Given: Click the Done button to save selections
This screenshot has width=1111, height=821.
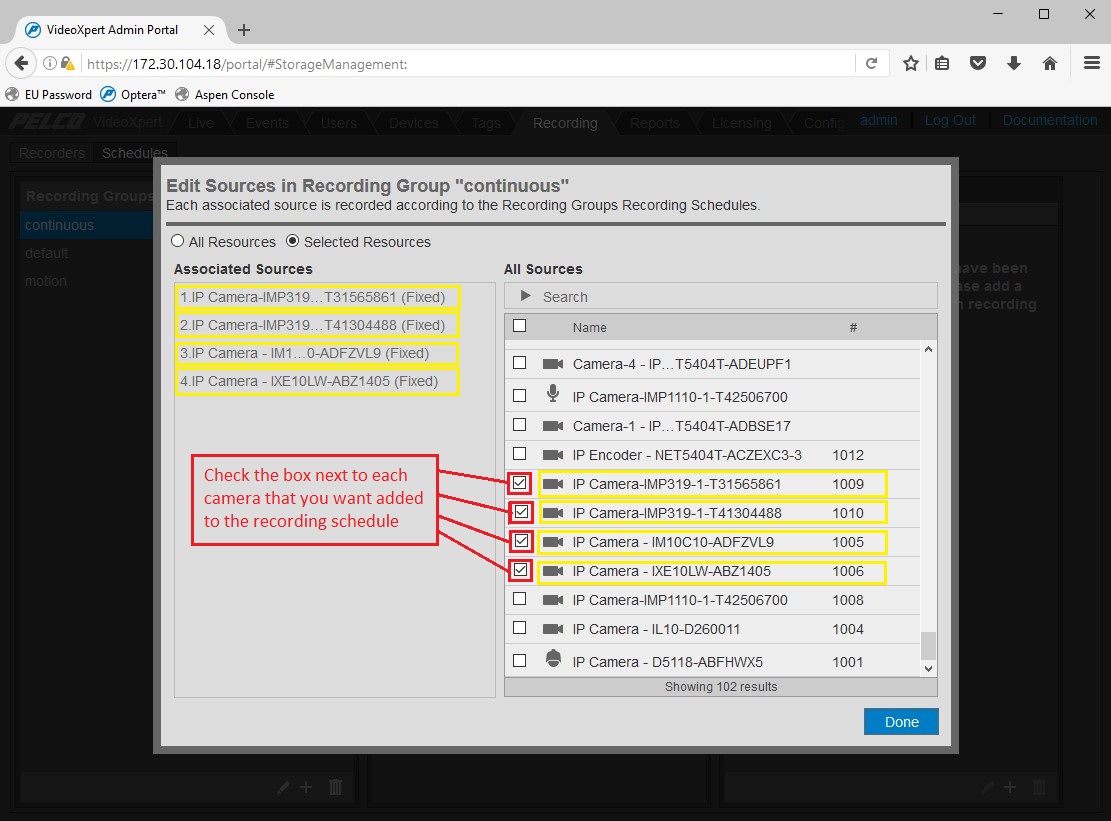Looking at the screenshot, I should coord(899,721).
